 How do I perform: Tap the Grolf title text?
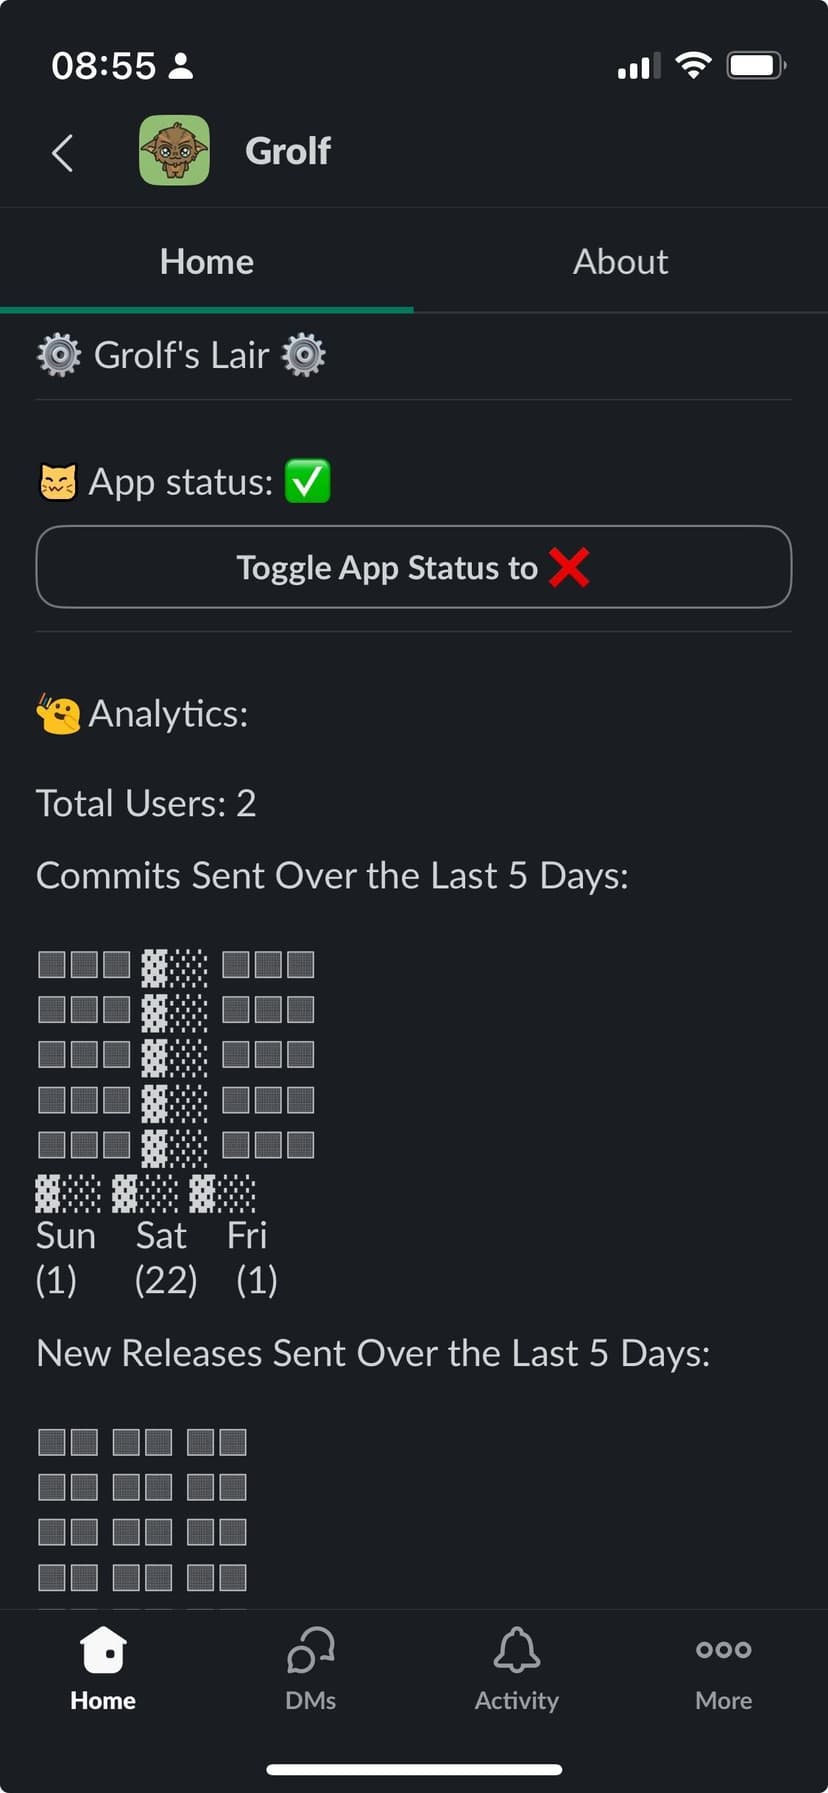click(x=288, y=151)
